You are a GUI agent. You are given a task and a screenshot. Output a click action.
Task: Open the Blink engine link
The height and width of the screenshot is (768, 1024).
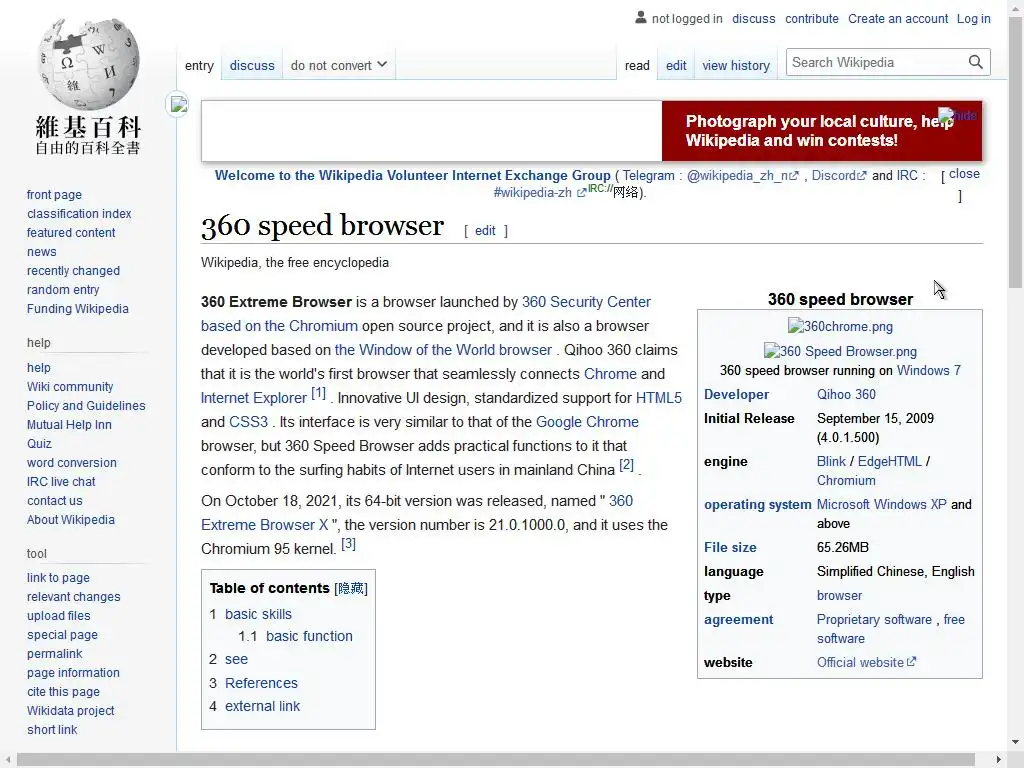click(831, 461)
